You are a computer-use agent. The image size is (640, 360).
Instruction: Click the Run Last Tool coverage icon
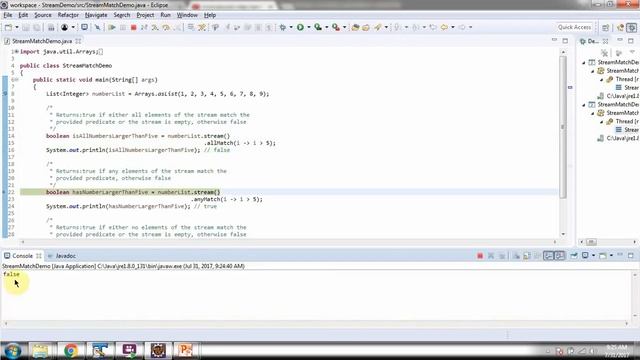(318, 27)
